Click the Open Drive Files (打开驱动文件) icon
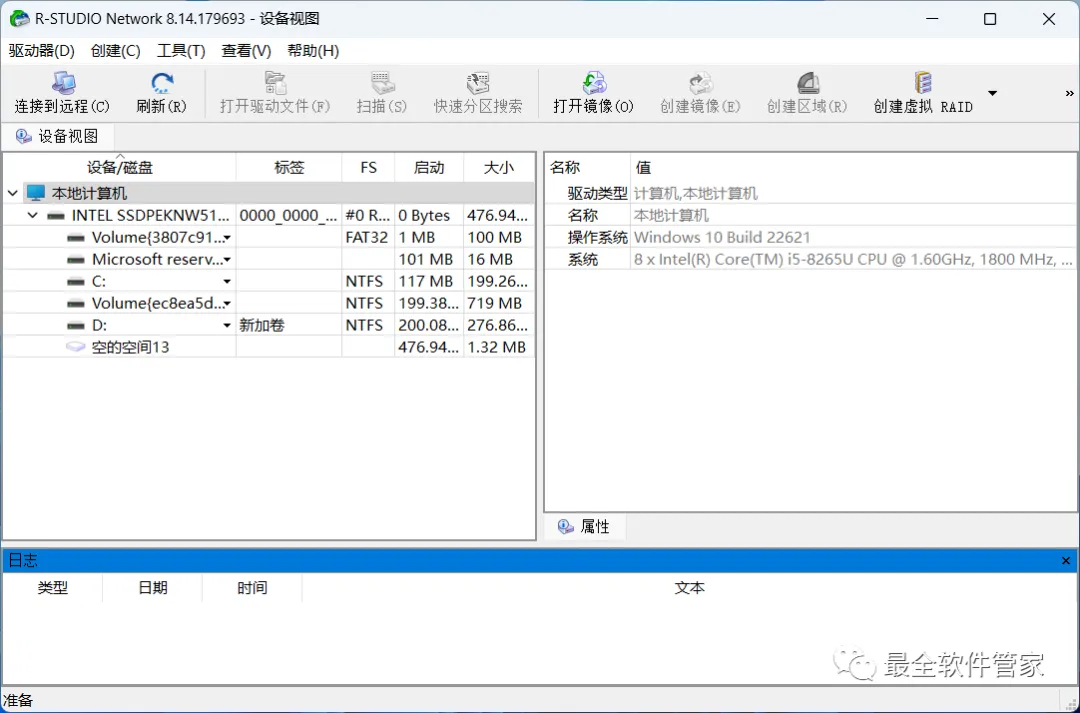The image size is (1080, 713). coord(276,83)
